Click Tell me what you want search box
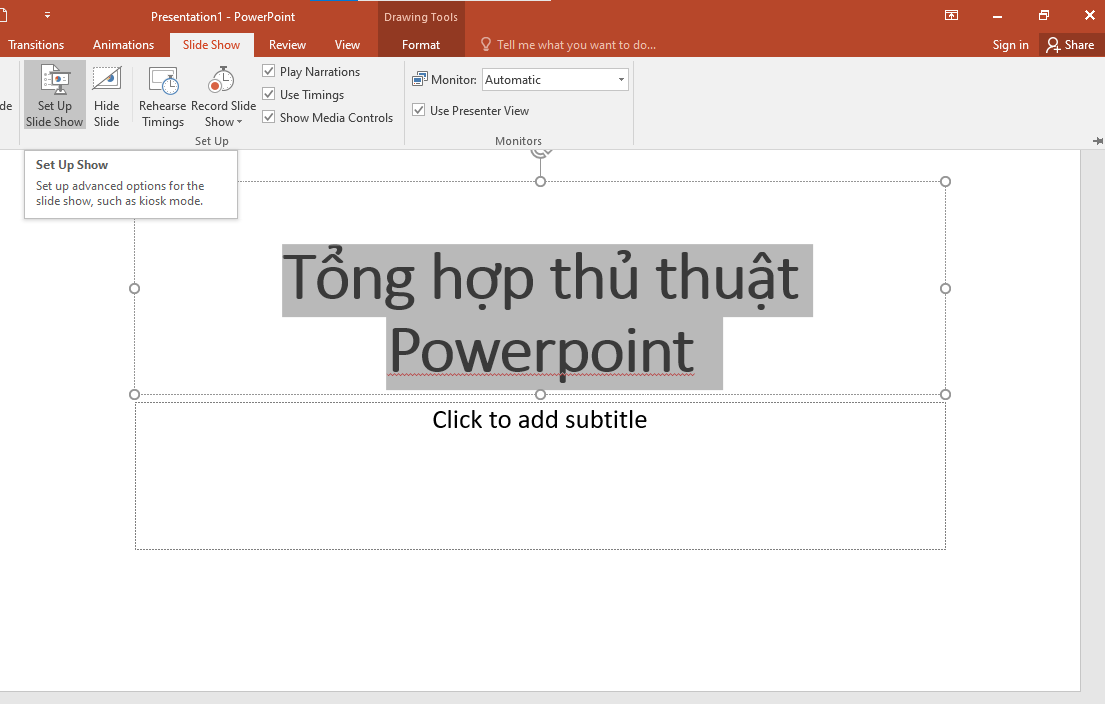Screen dimensions: 1105x704 pos(576,45)
